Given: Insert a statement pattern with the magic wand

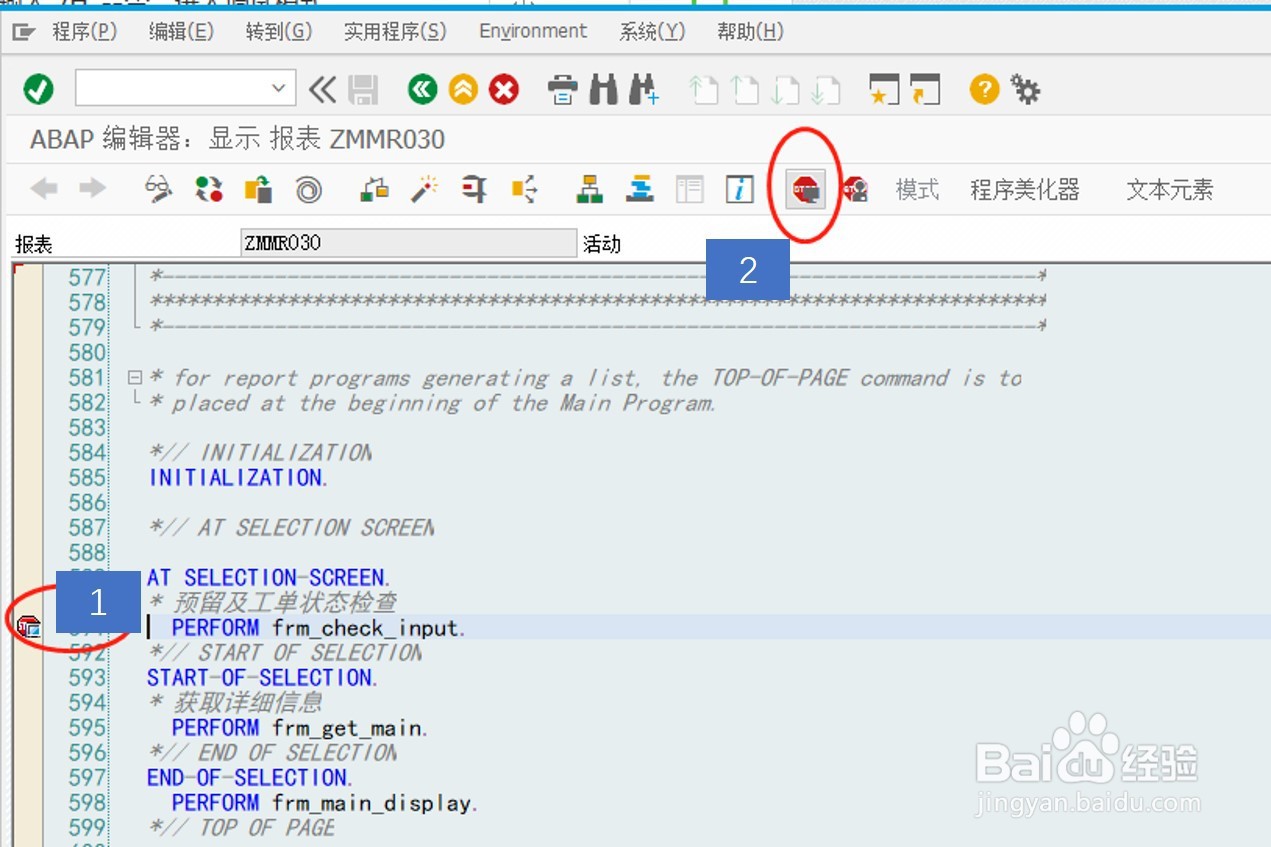Looking at the screenshot, I should (x=423, y=188).
